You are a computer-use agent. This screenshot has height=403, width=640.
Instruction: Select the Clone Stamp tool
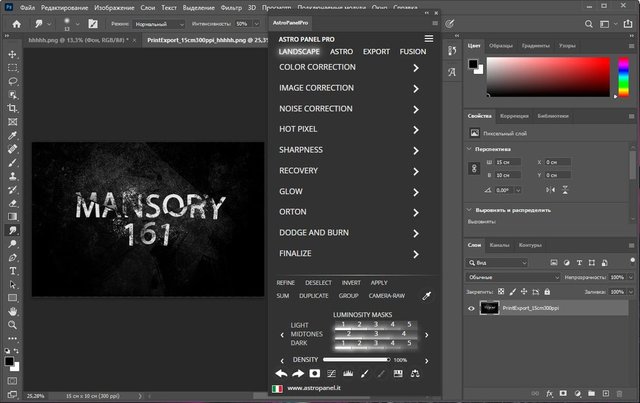click(13, 176)
